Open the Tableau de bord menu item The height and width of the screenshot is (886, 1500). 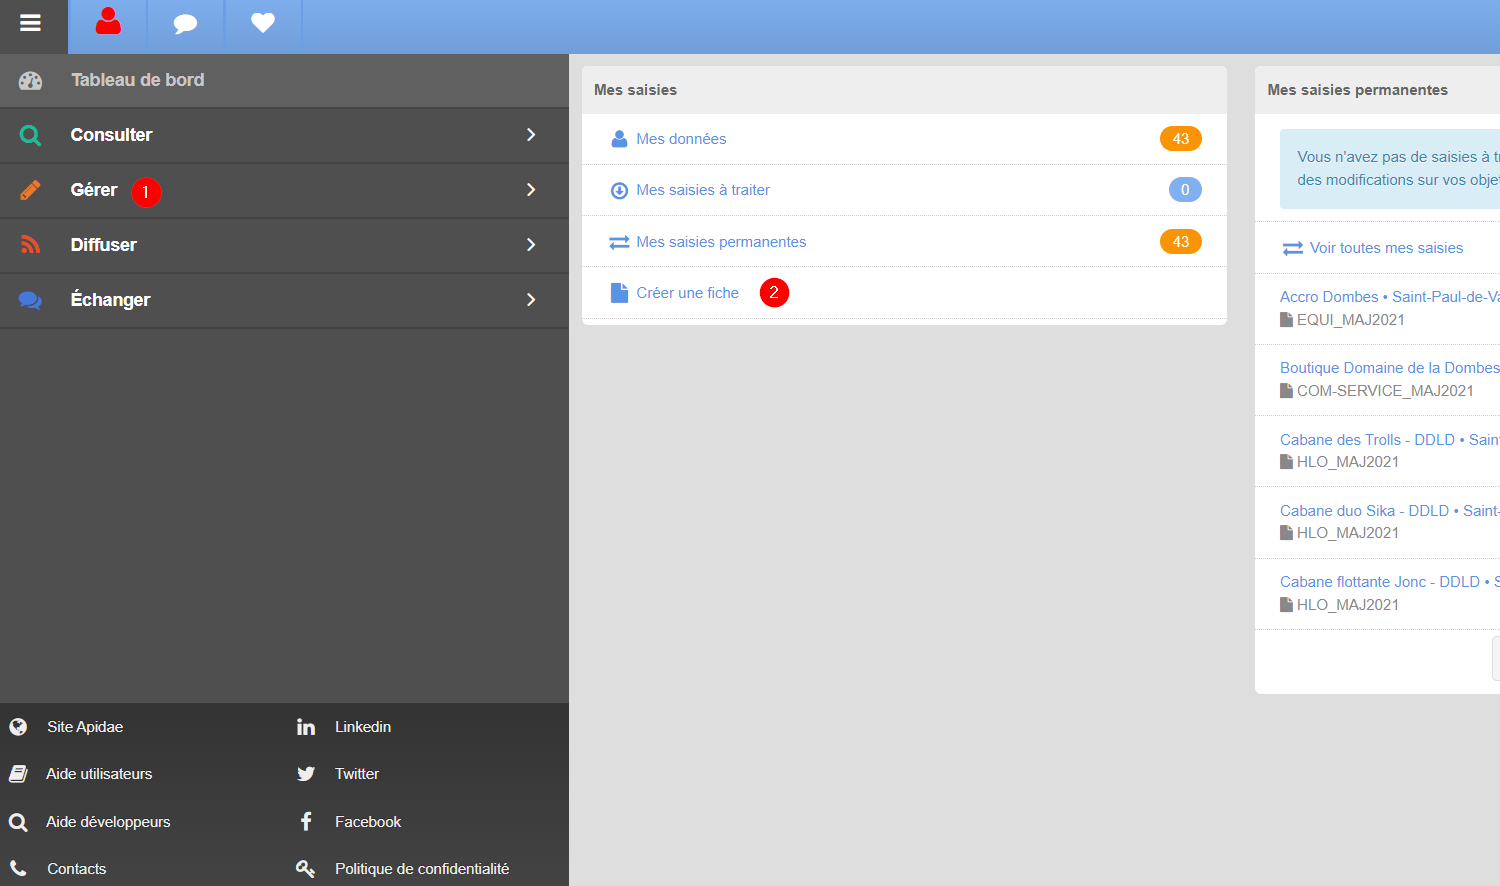pyautogui.click(x=284, y=81)
